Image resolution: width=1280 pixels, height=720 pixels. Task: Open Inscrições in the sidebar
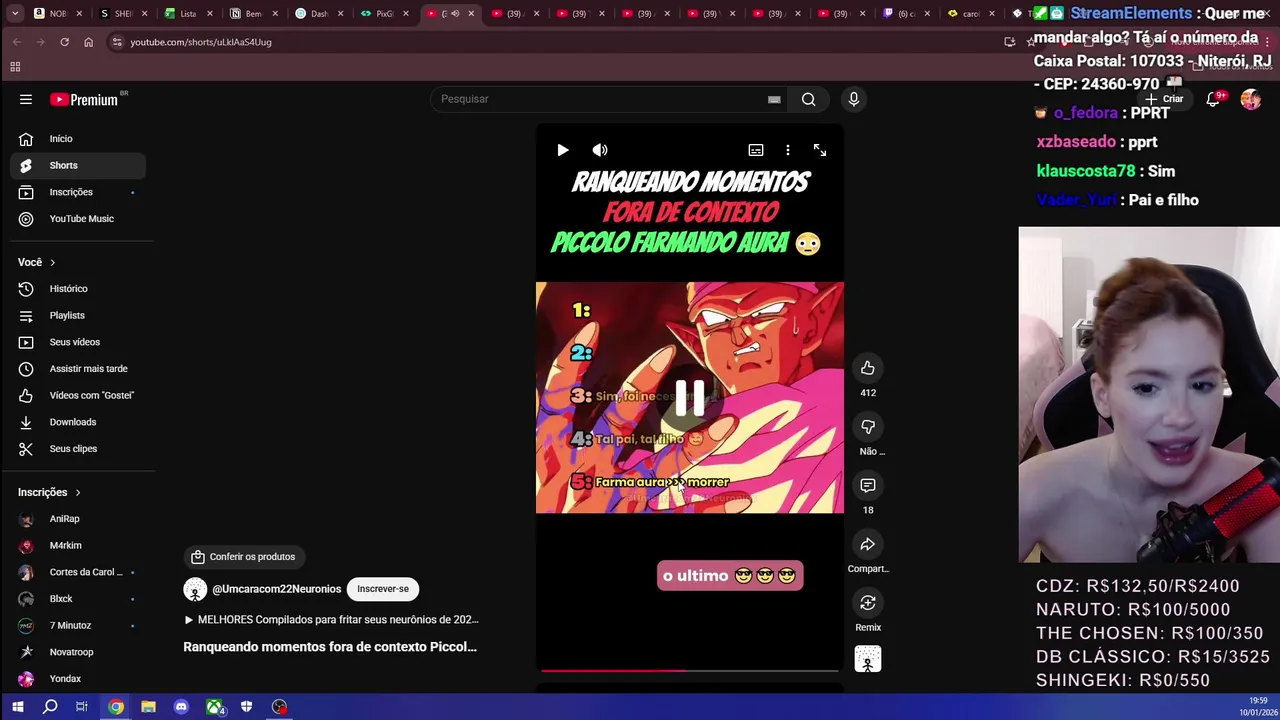tap(78, 192)
